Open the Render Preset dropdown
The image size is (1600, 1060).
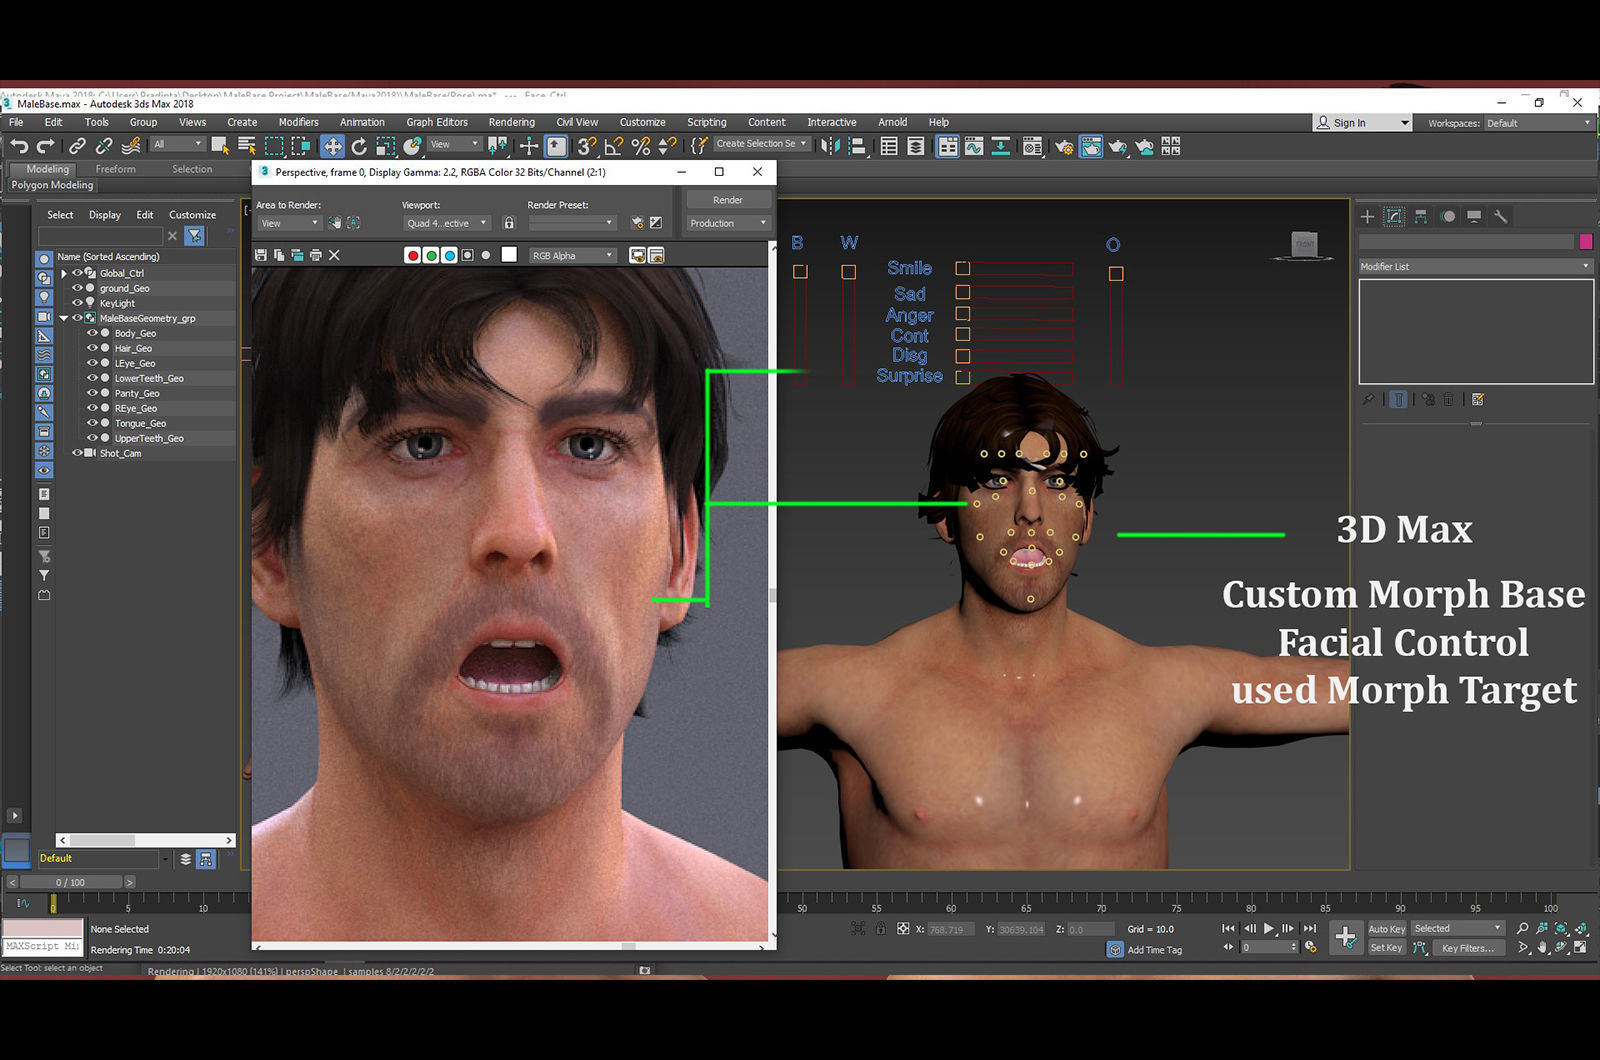[572, 223]
